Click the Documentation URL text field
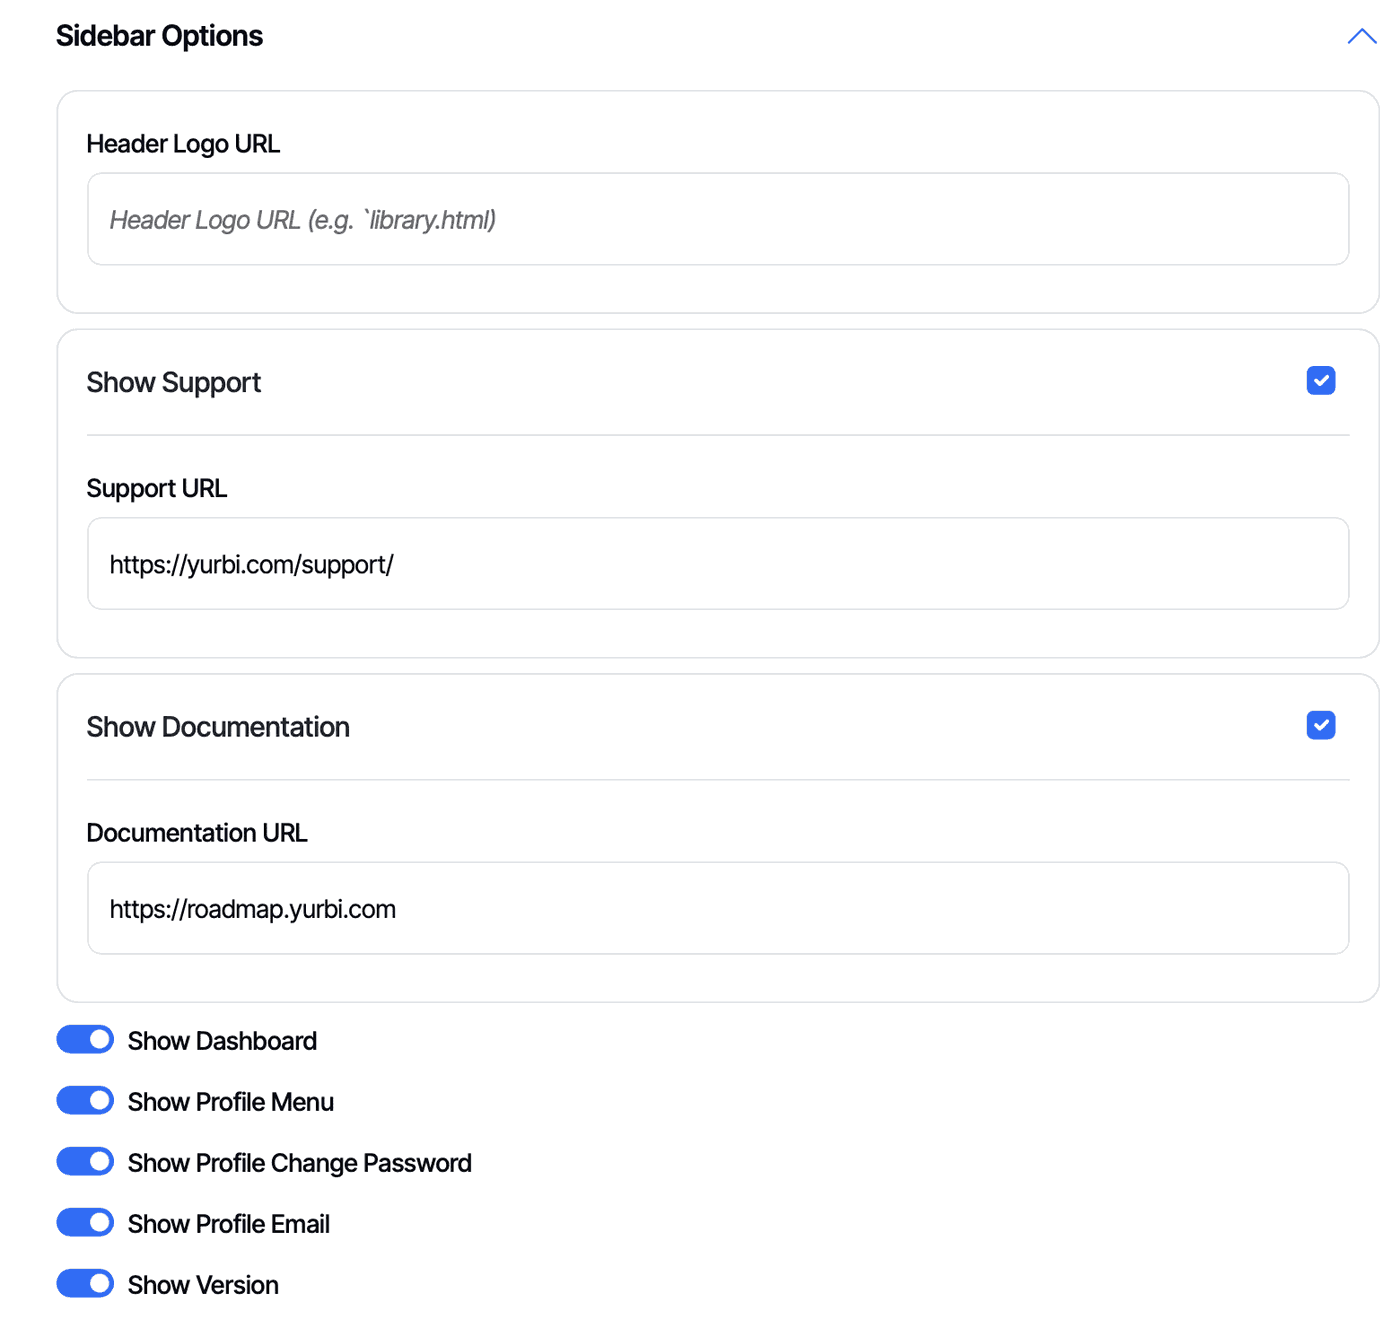The image size is (1400, 1328). [717, 908]
